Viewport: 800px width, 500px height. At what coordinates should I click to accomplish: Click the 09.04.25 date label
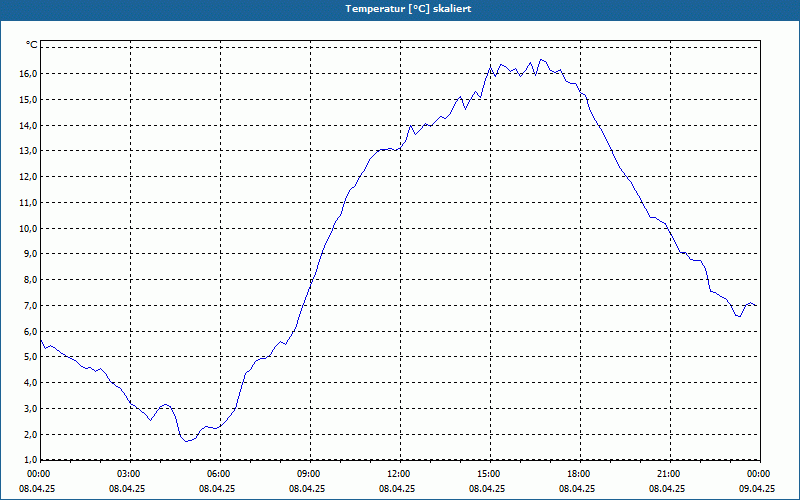pyautogui.click(x=757, y=489)
